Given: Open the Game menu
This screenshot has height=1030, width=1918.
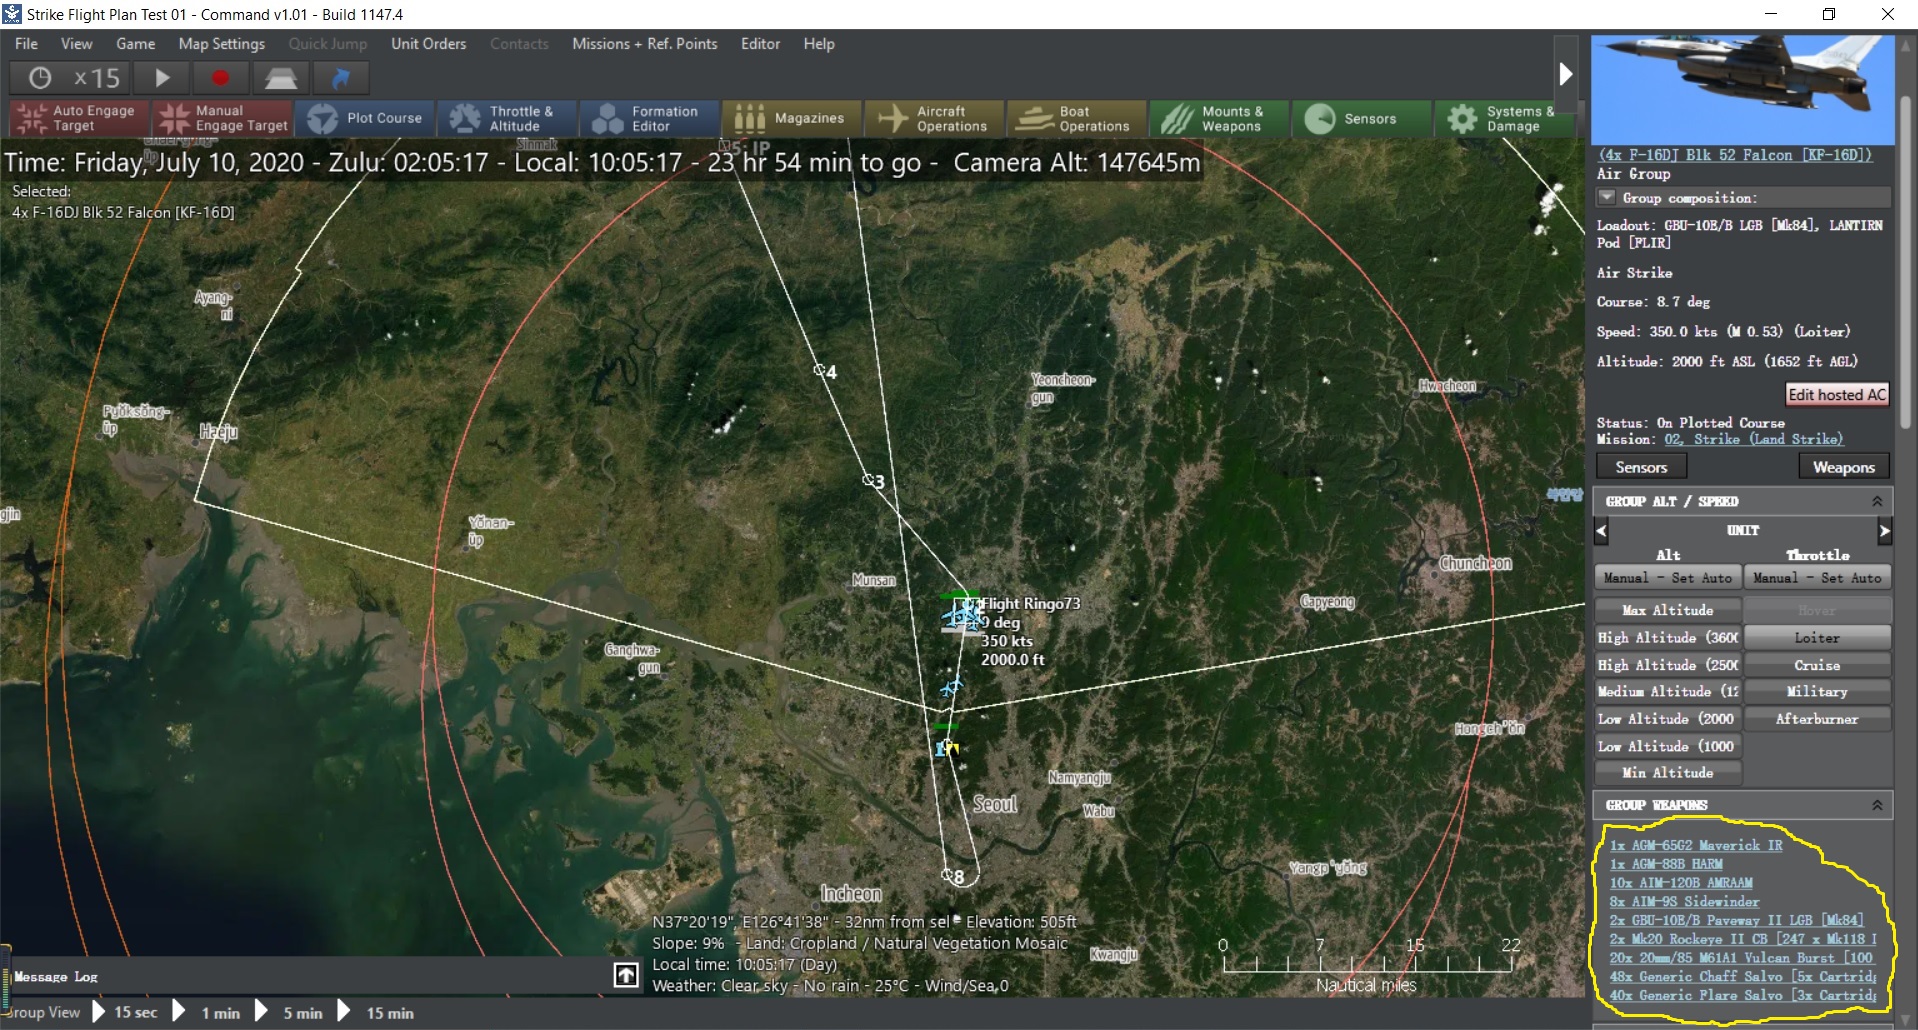Looking at the screenshot, I should click(x=136, y=44).
